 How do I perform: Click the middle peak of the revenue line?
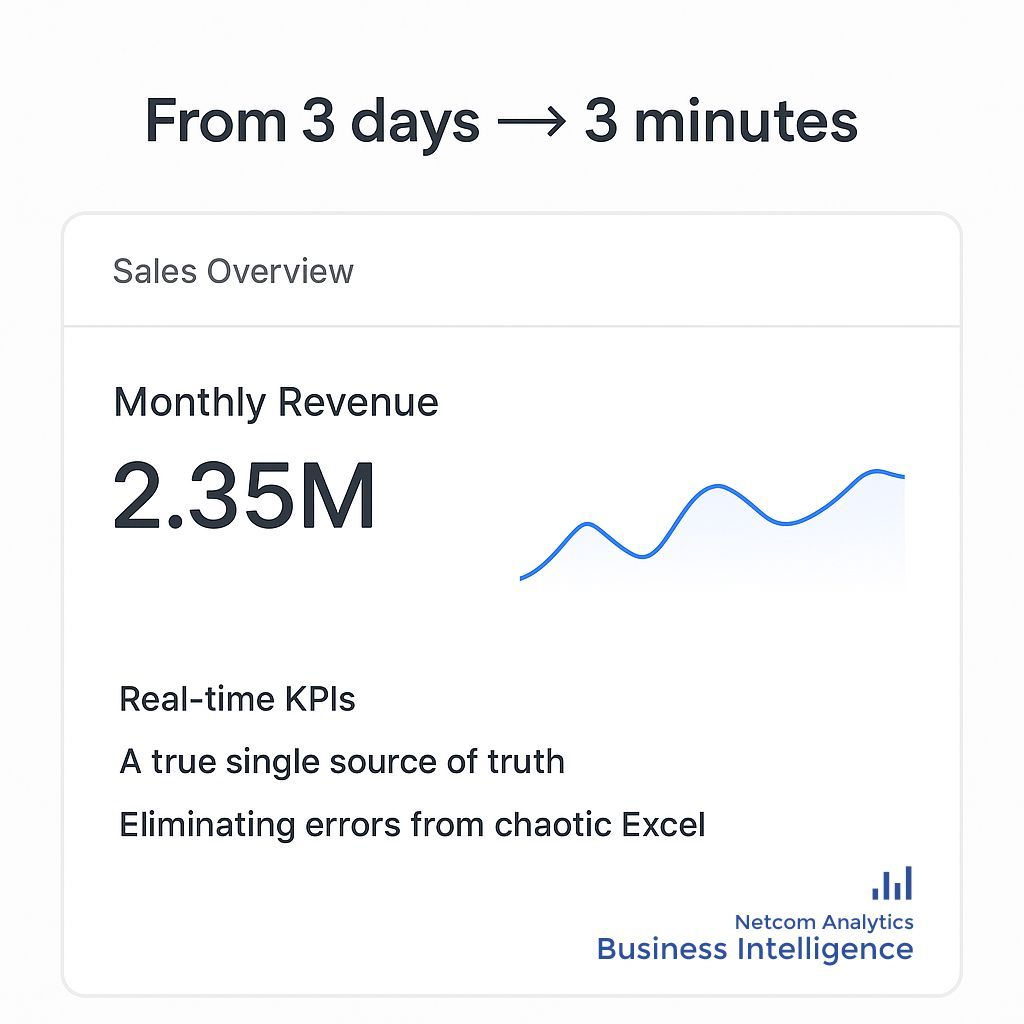[x=718, y=487]
